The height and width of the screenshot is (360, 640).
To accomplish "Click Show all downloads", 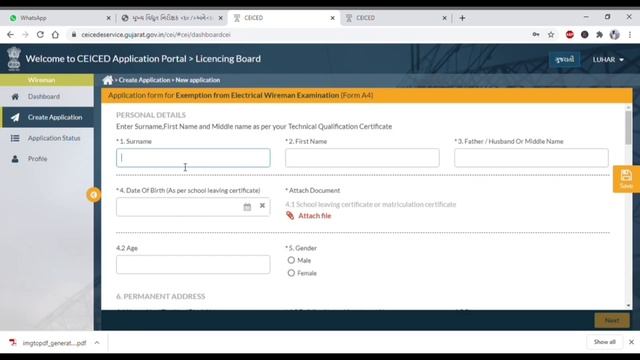I will click(604, 342).
